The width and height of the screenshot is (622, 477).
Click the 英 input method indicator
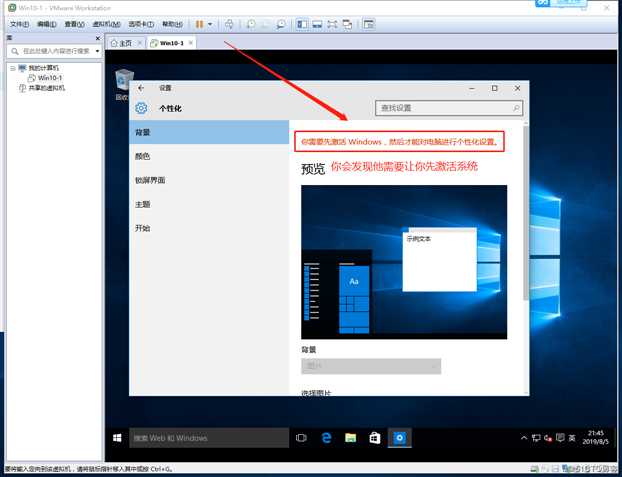click(572, 438)
